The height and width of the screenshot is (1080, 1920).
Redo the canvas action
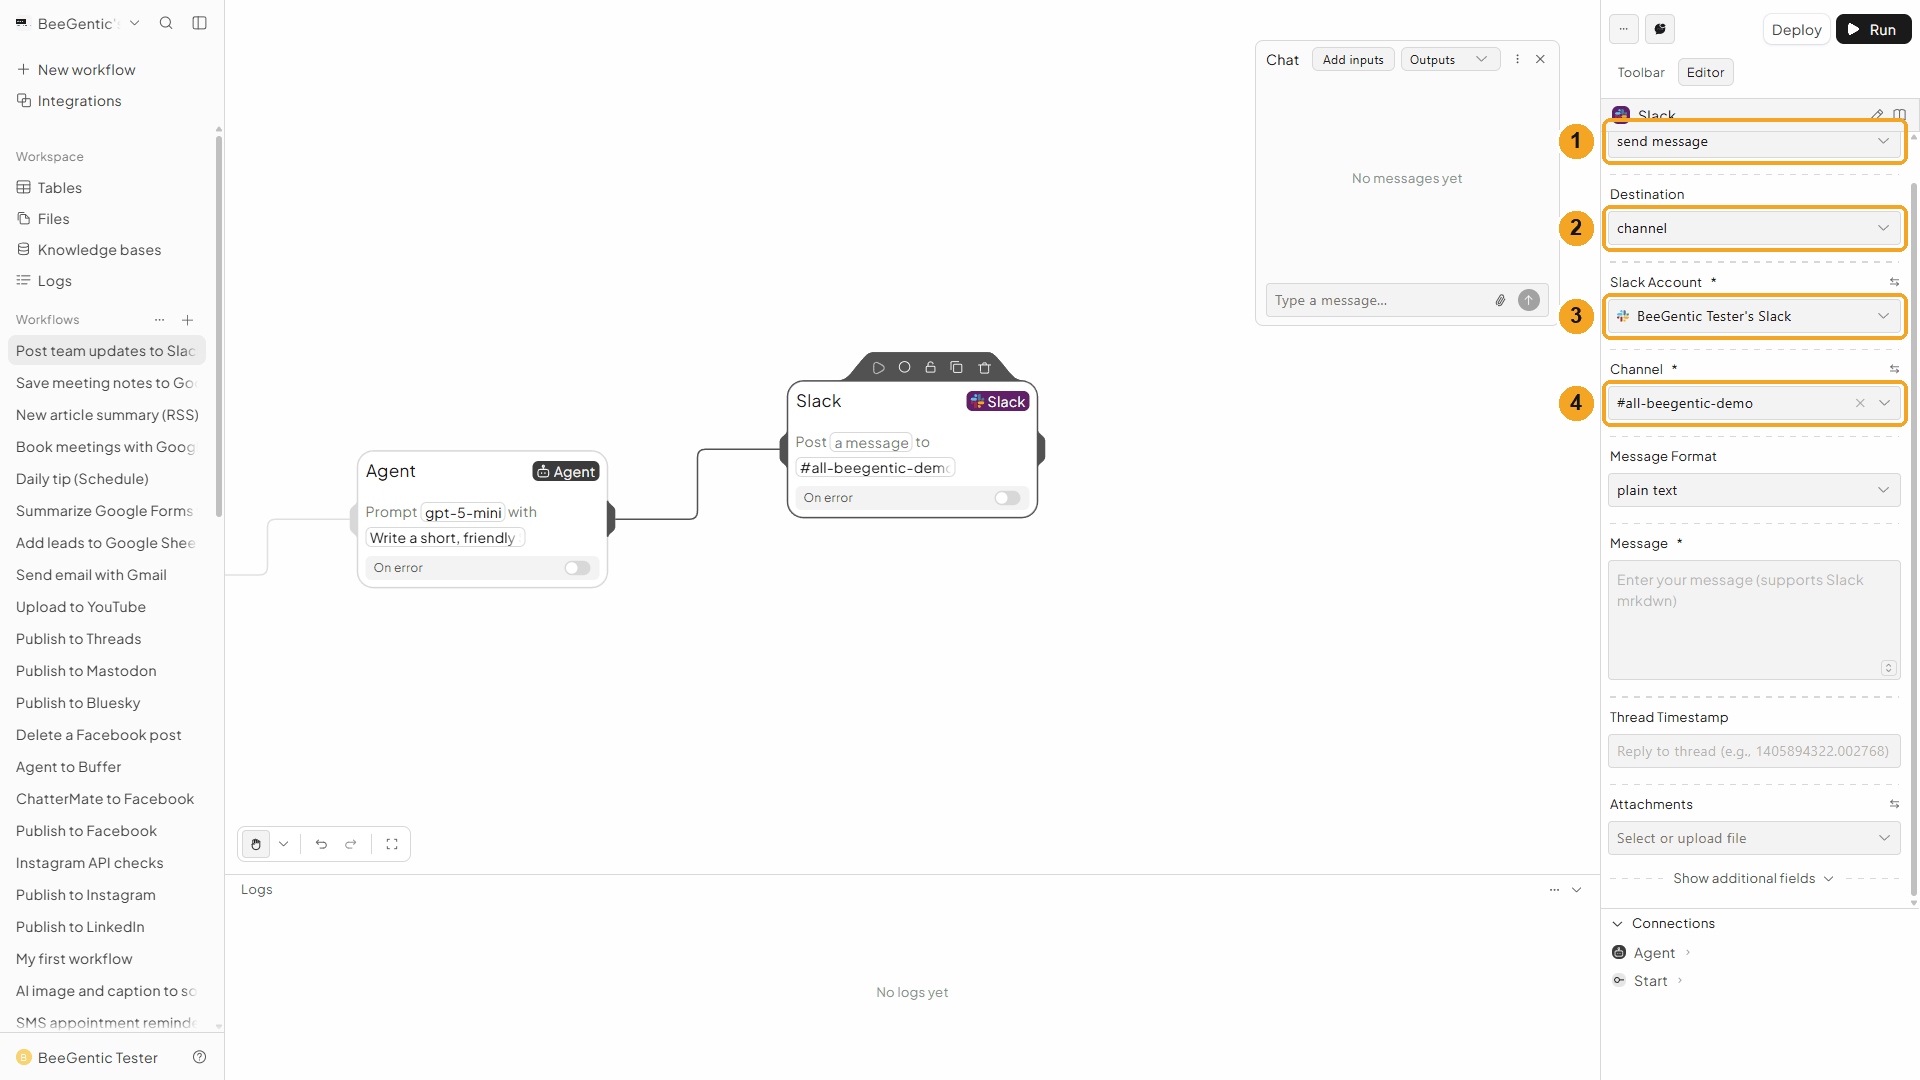[x=351, y=844]
